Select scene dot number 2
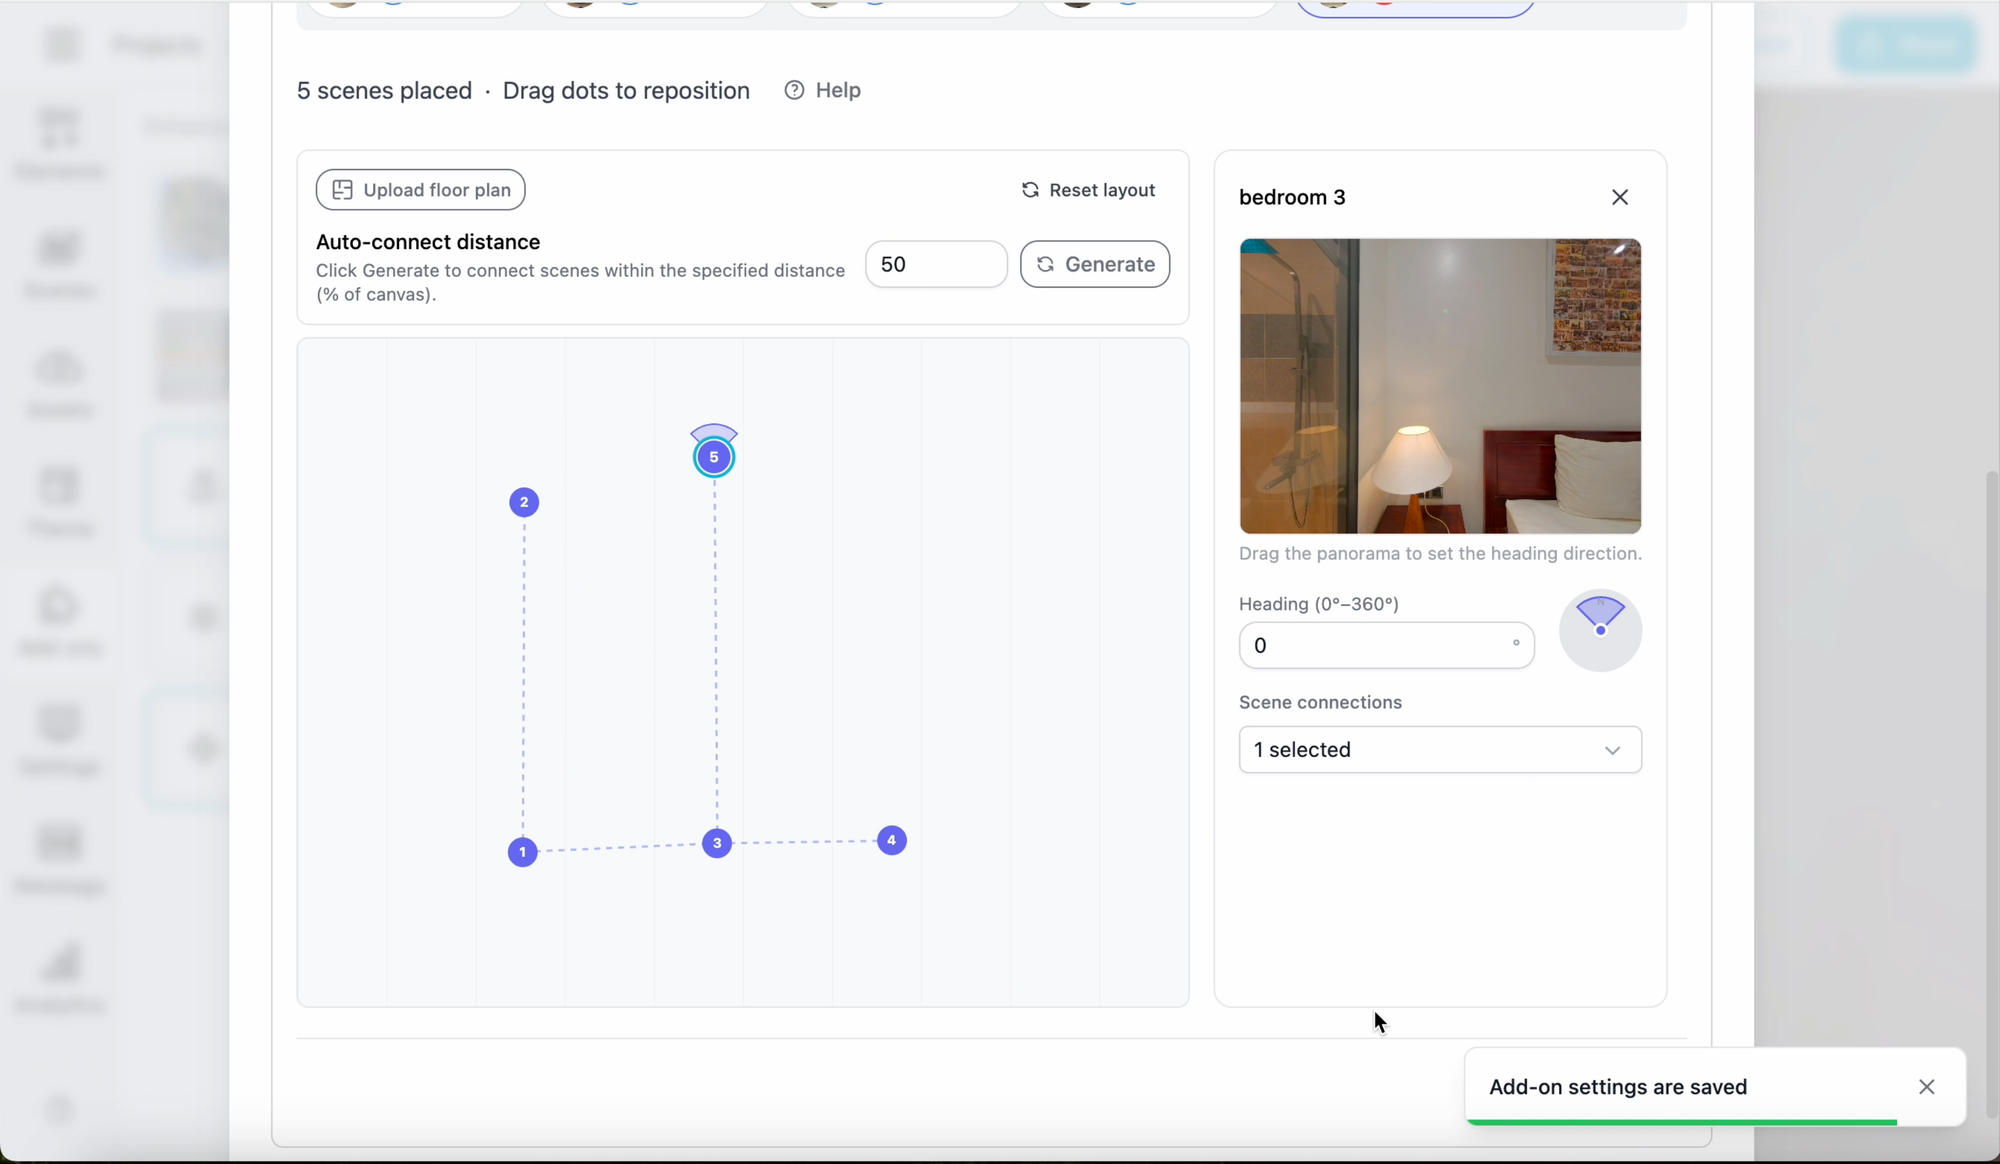 point(524,502)
